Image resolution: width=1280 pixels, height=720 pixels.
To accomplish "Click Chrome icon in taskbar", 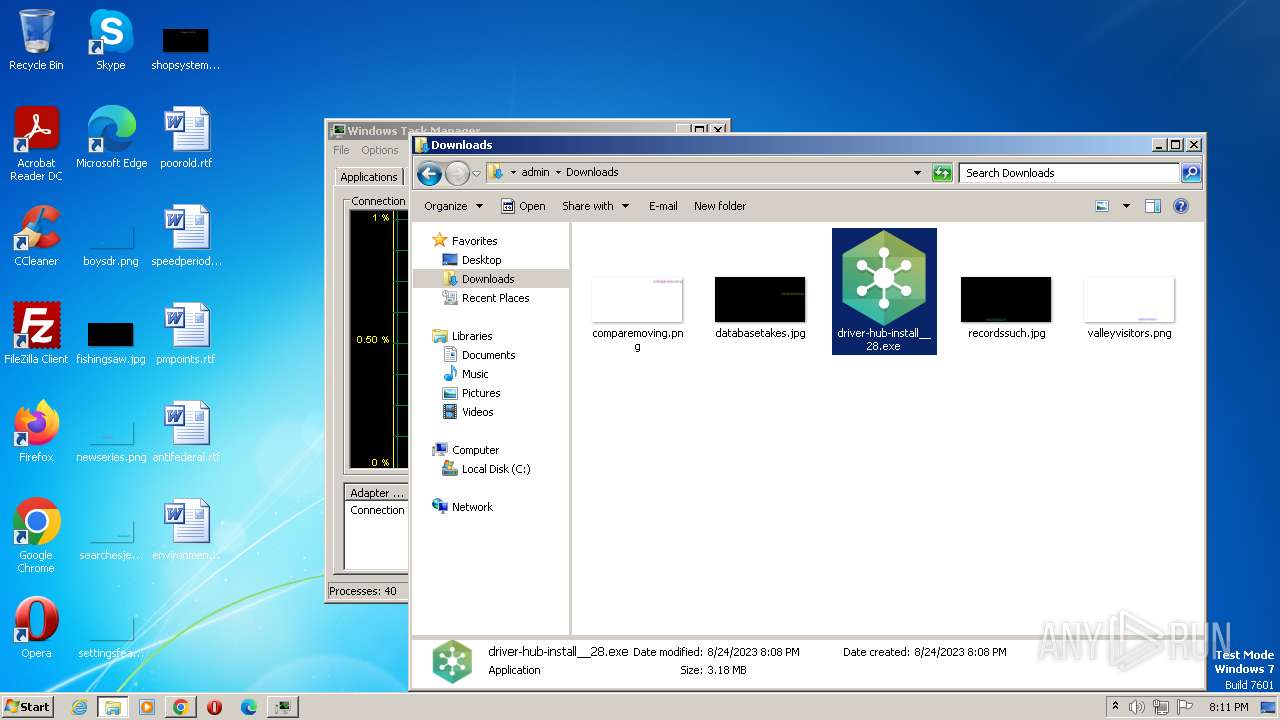I will coord(180,707).
